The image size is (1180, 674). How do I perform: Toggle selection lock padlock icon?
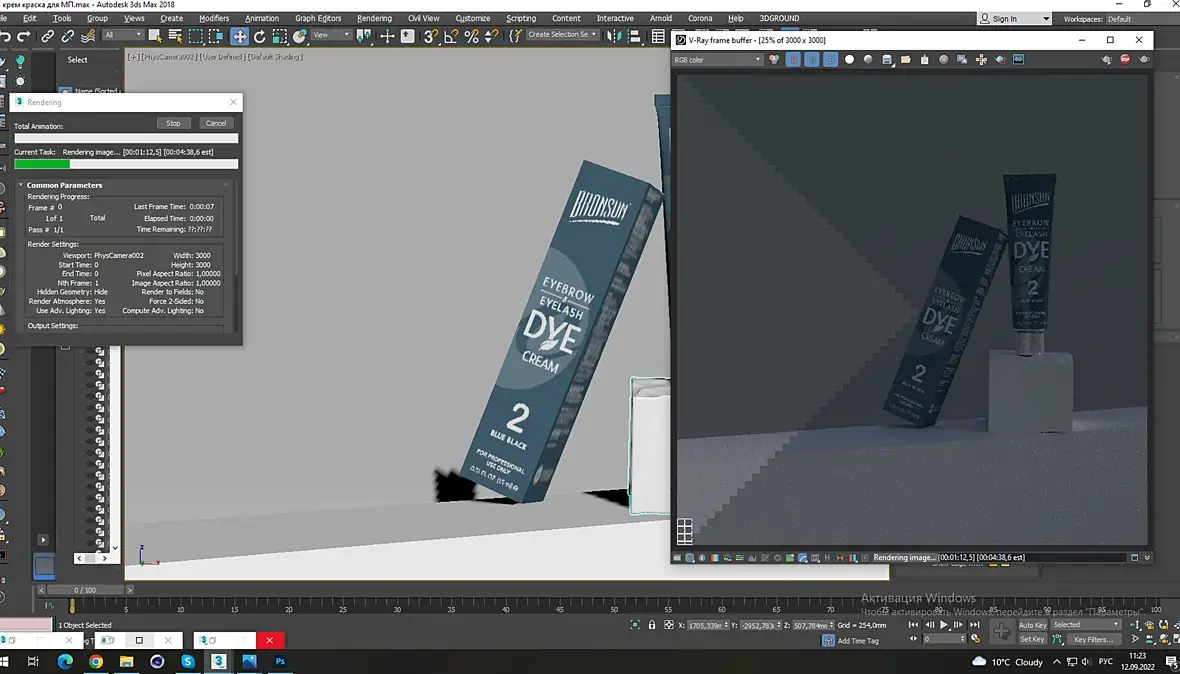[x=652, y=625]
